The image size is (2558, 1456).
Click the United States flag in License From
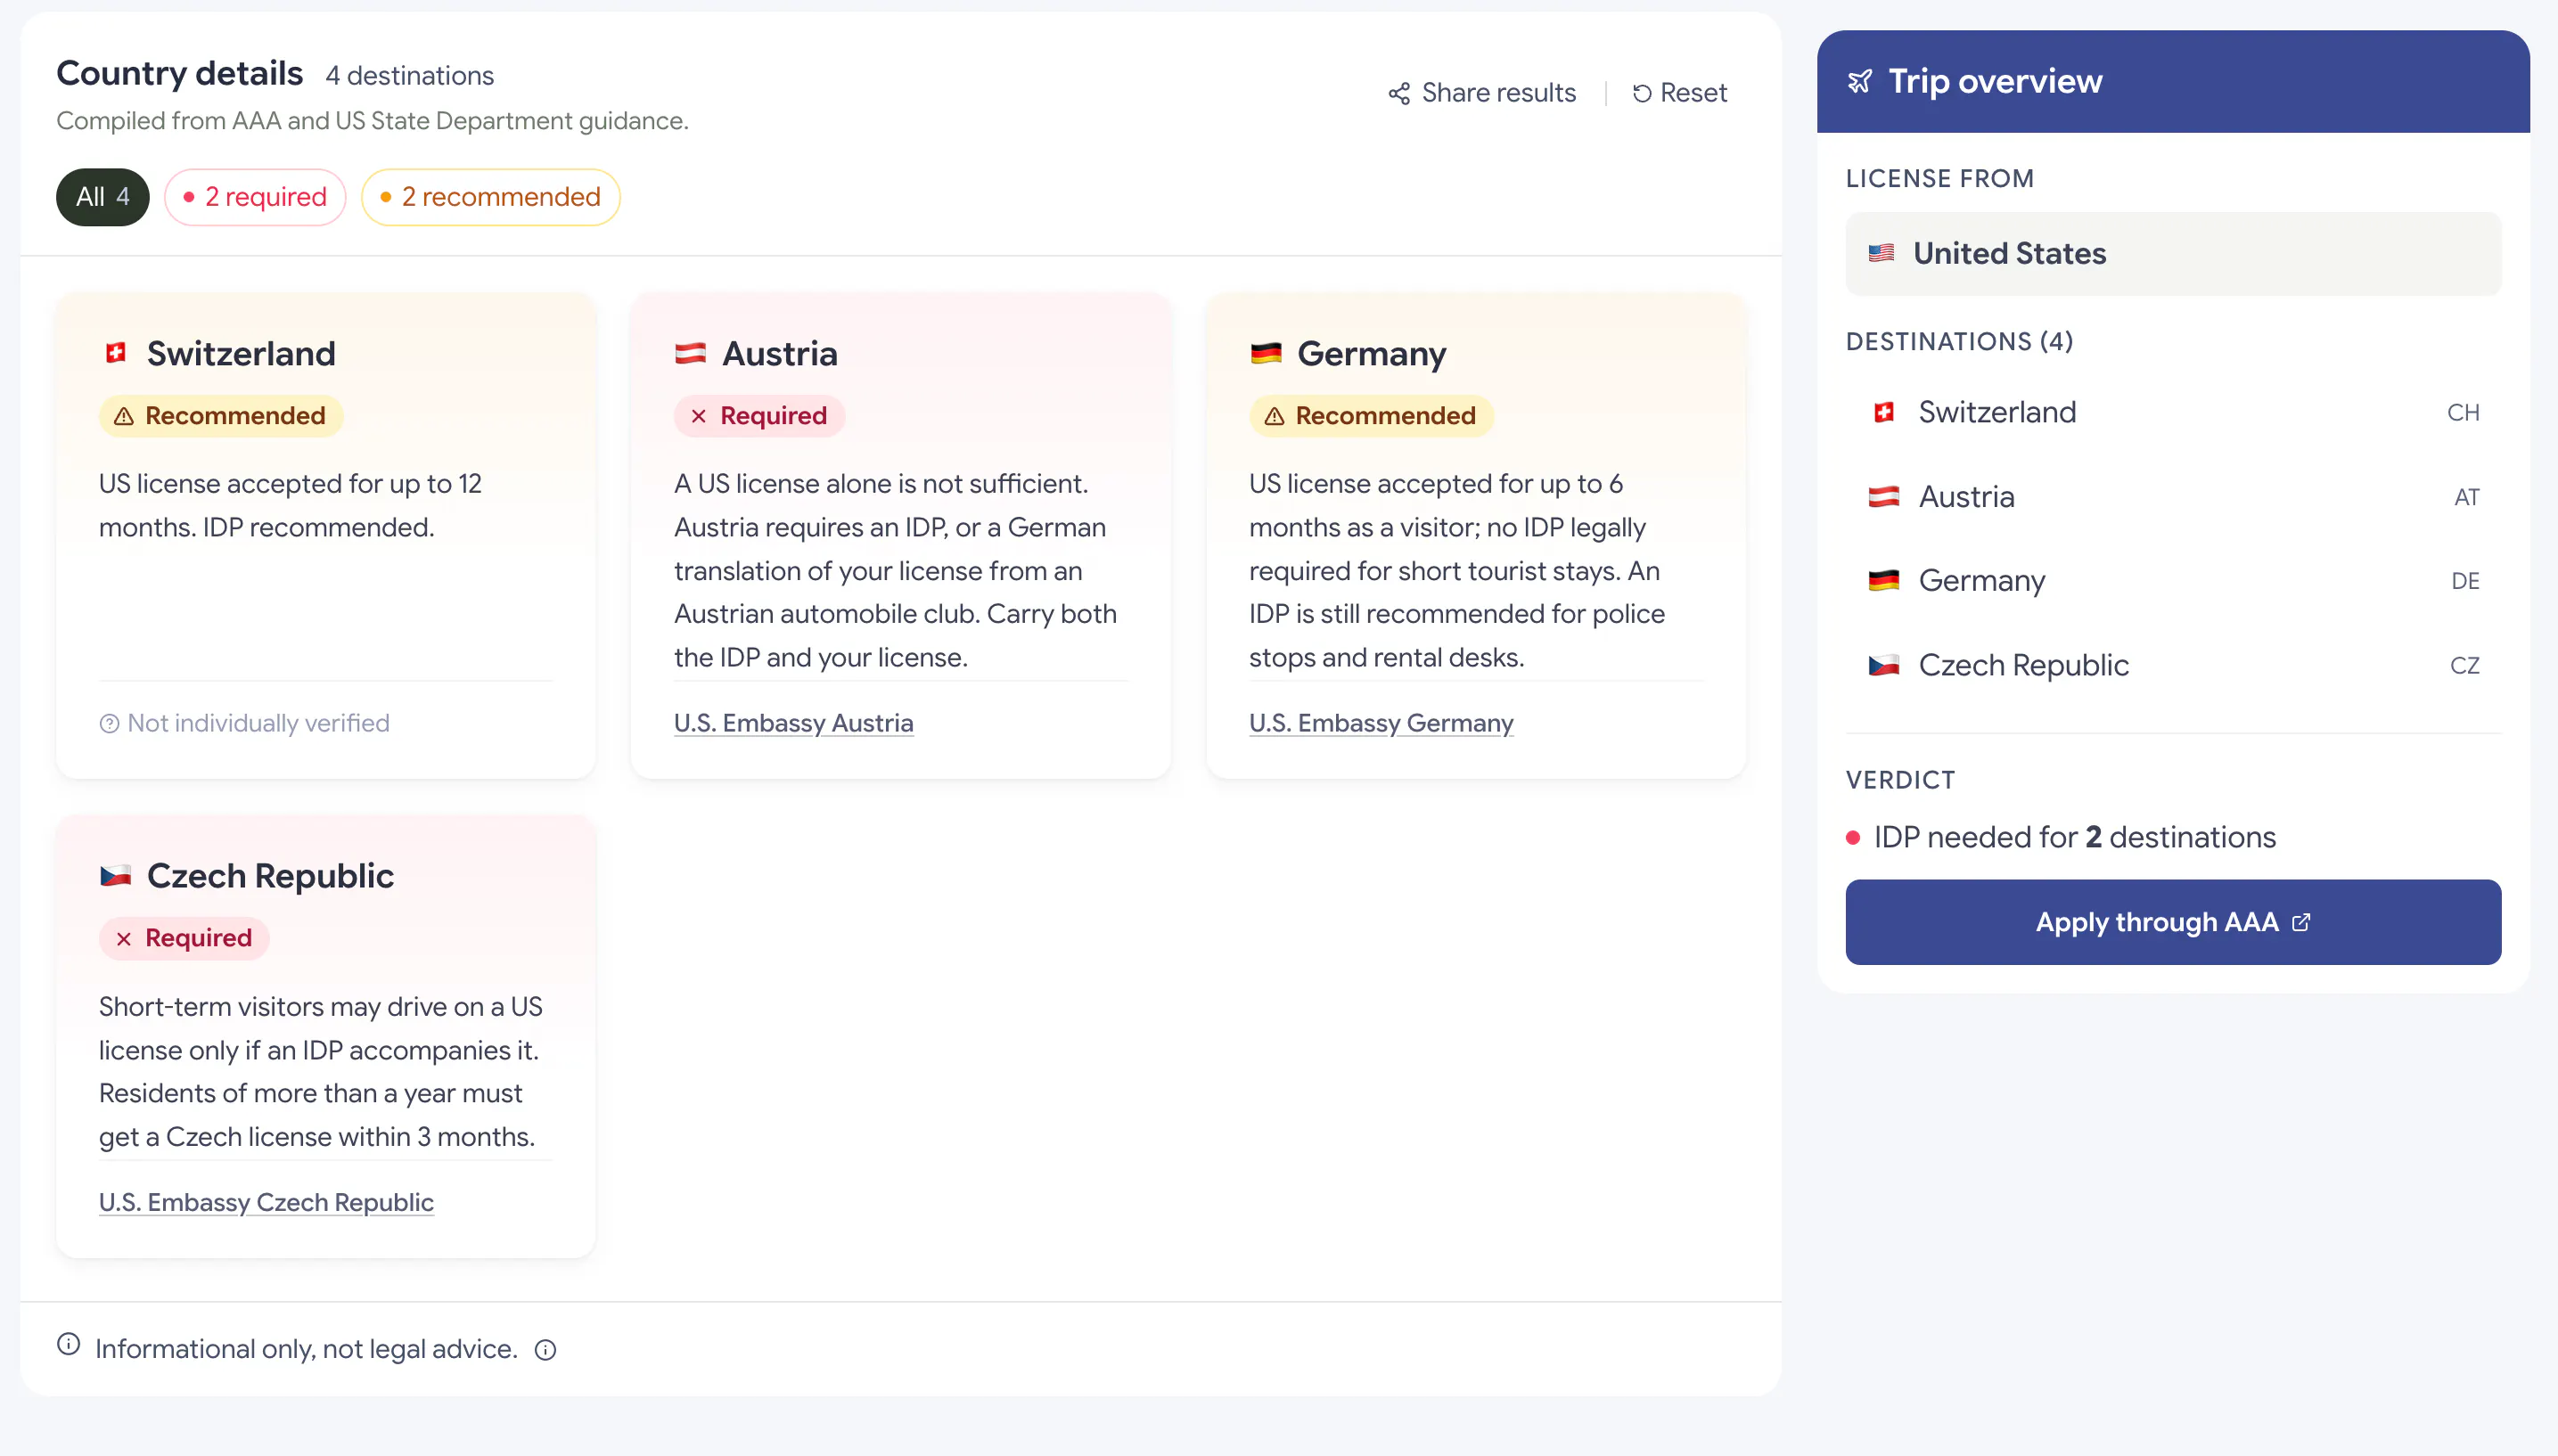pos(1881,253)
